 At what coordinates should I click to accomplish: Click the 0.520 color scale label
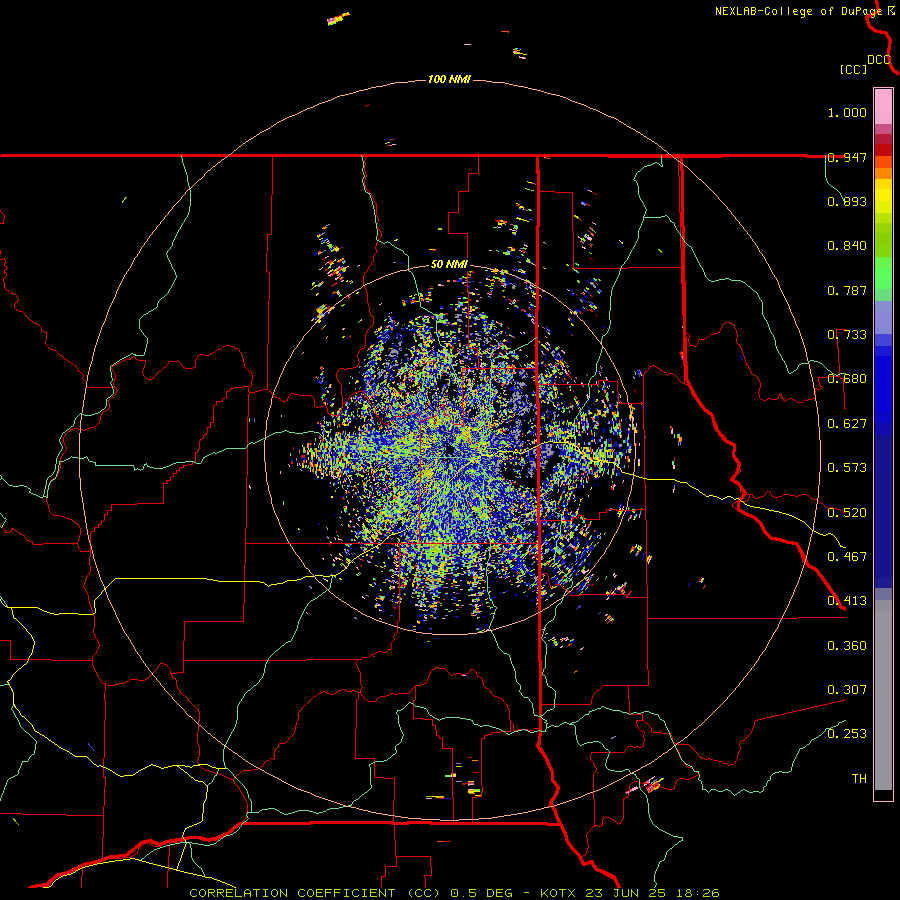click(847, 513)
